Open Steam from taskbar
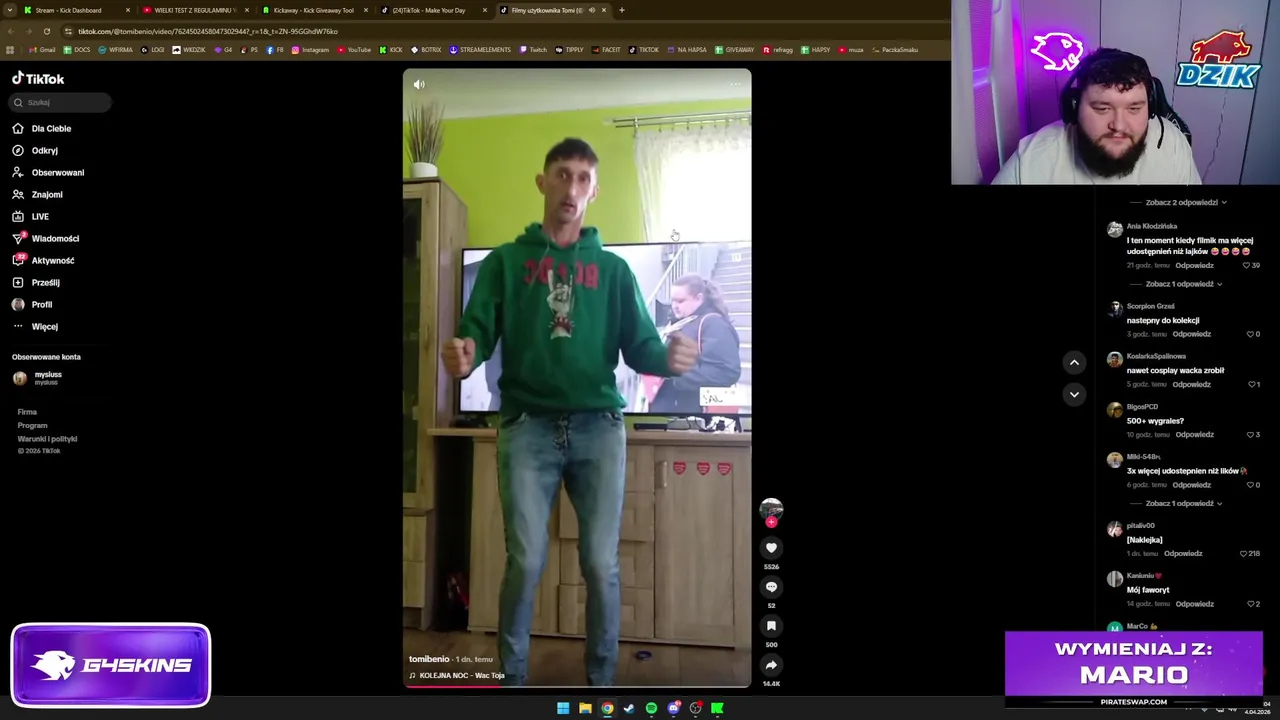 pos(629,708)
